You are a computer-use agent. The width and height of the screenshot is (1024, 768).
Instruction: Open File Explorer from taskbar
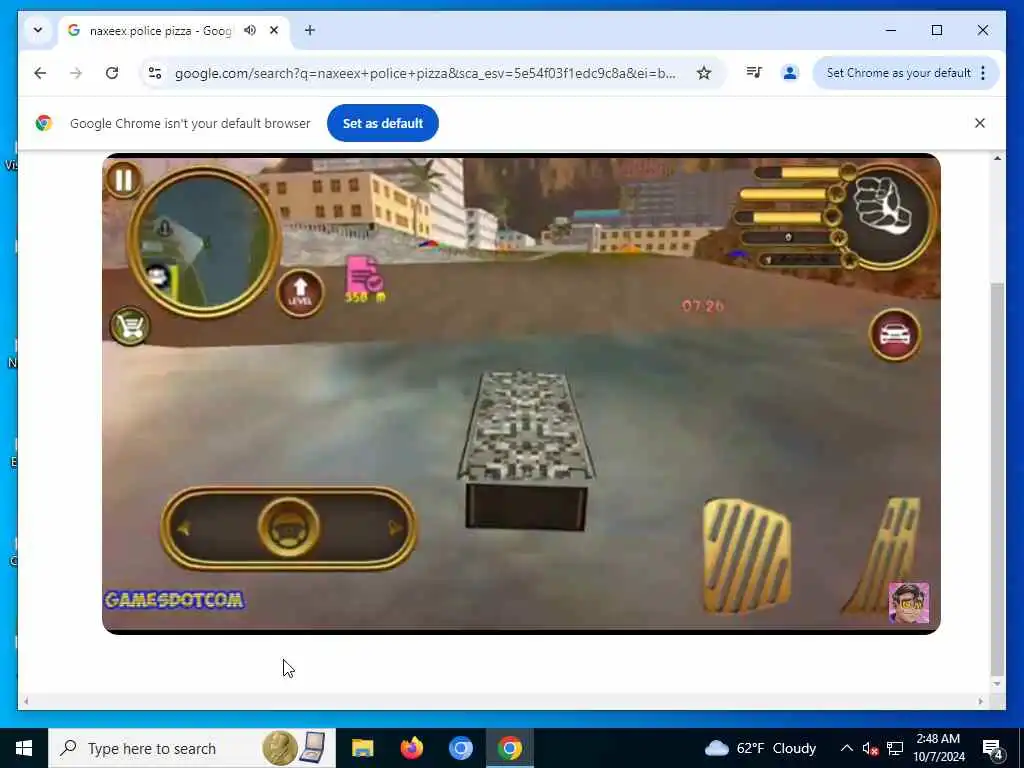point(362,748)
